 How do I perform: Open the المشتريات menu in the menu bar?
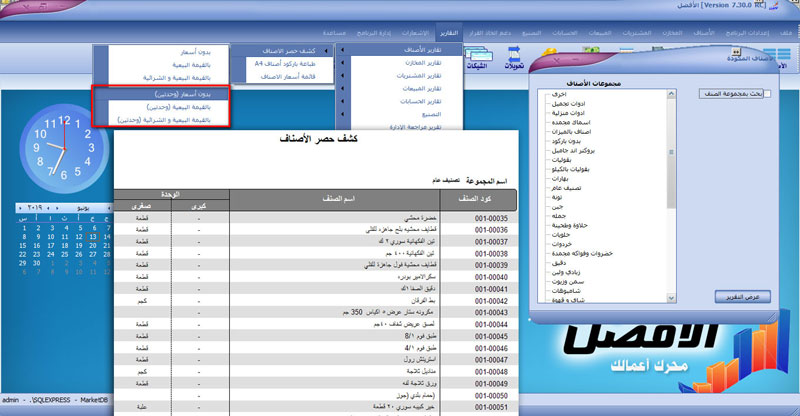[636, 33]
